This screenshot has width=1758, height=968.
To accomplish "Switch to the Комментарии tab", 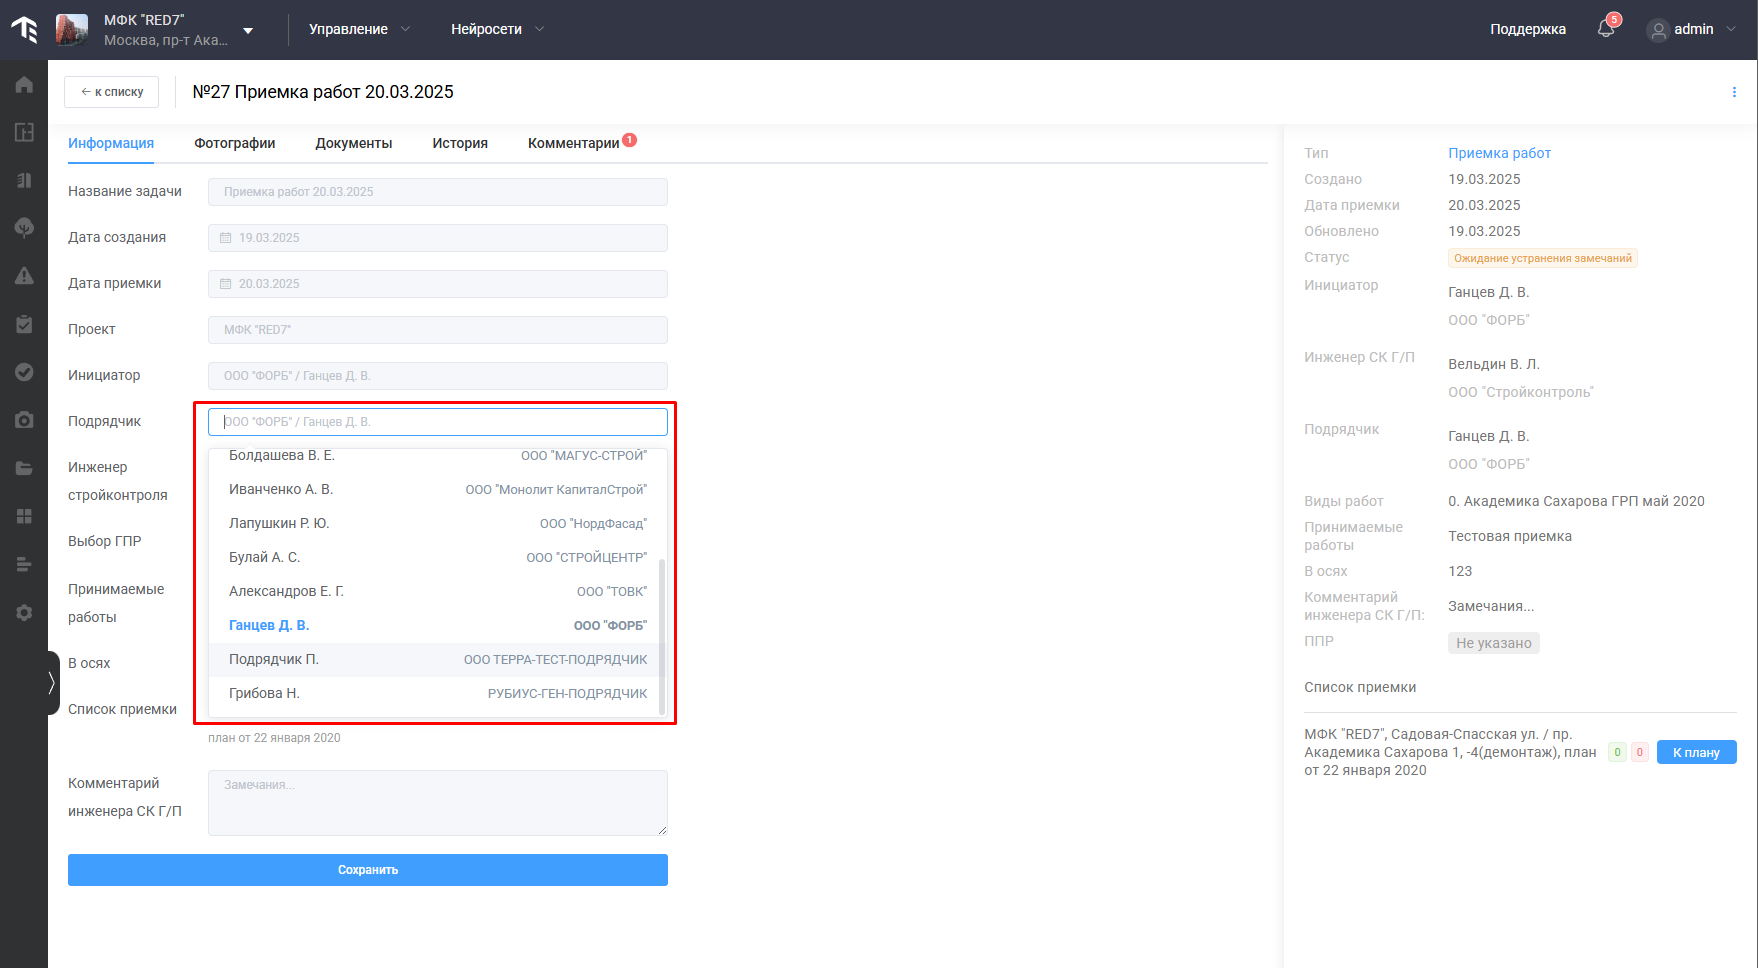I will coord(574,143).
